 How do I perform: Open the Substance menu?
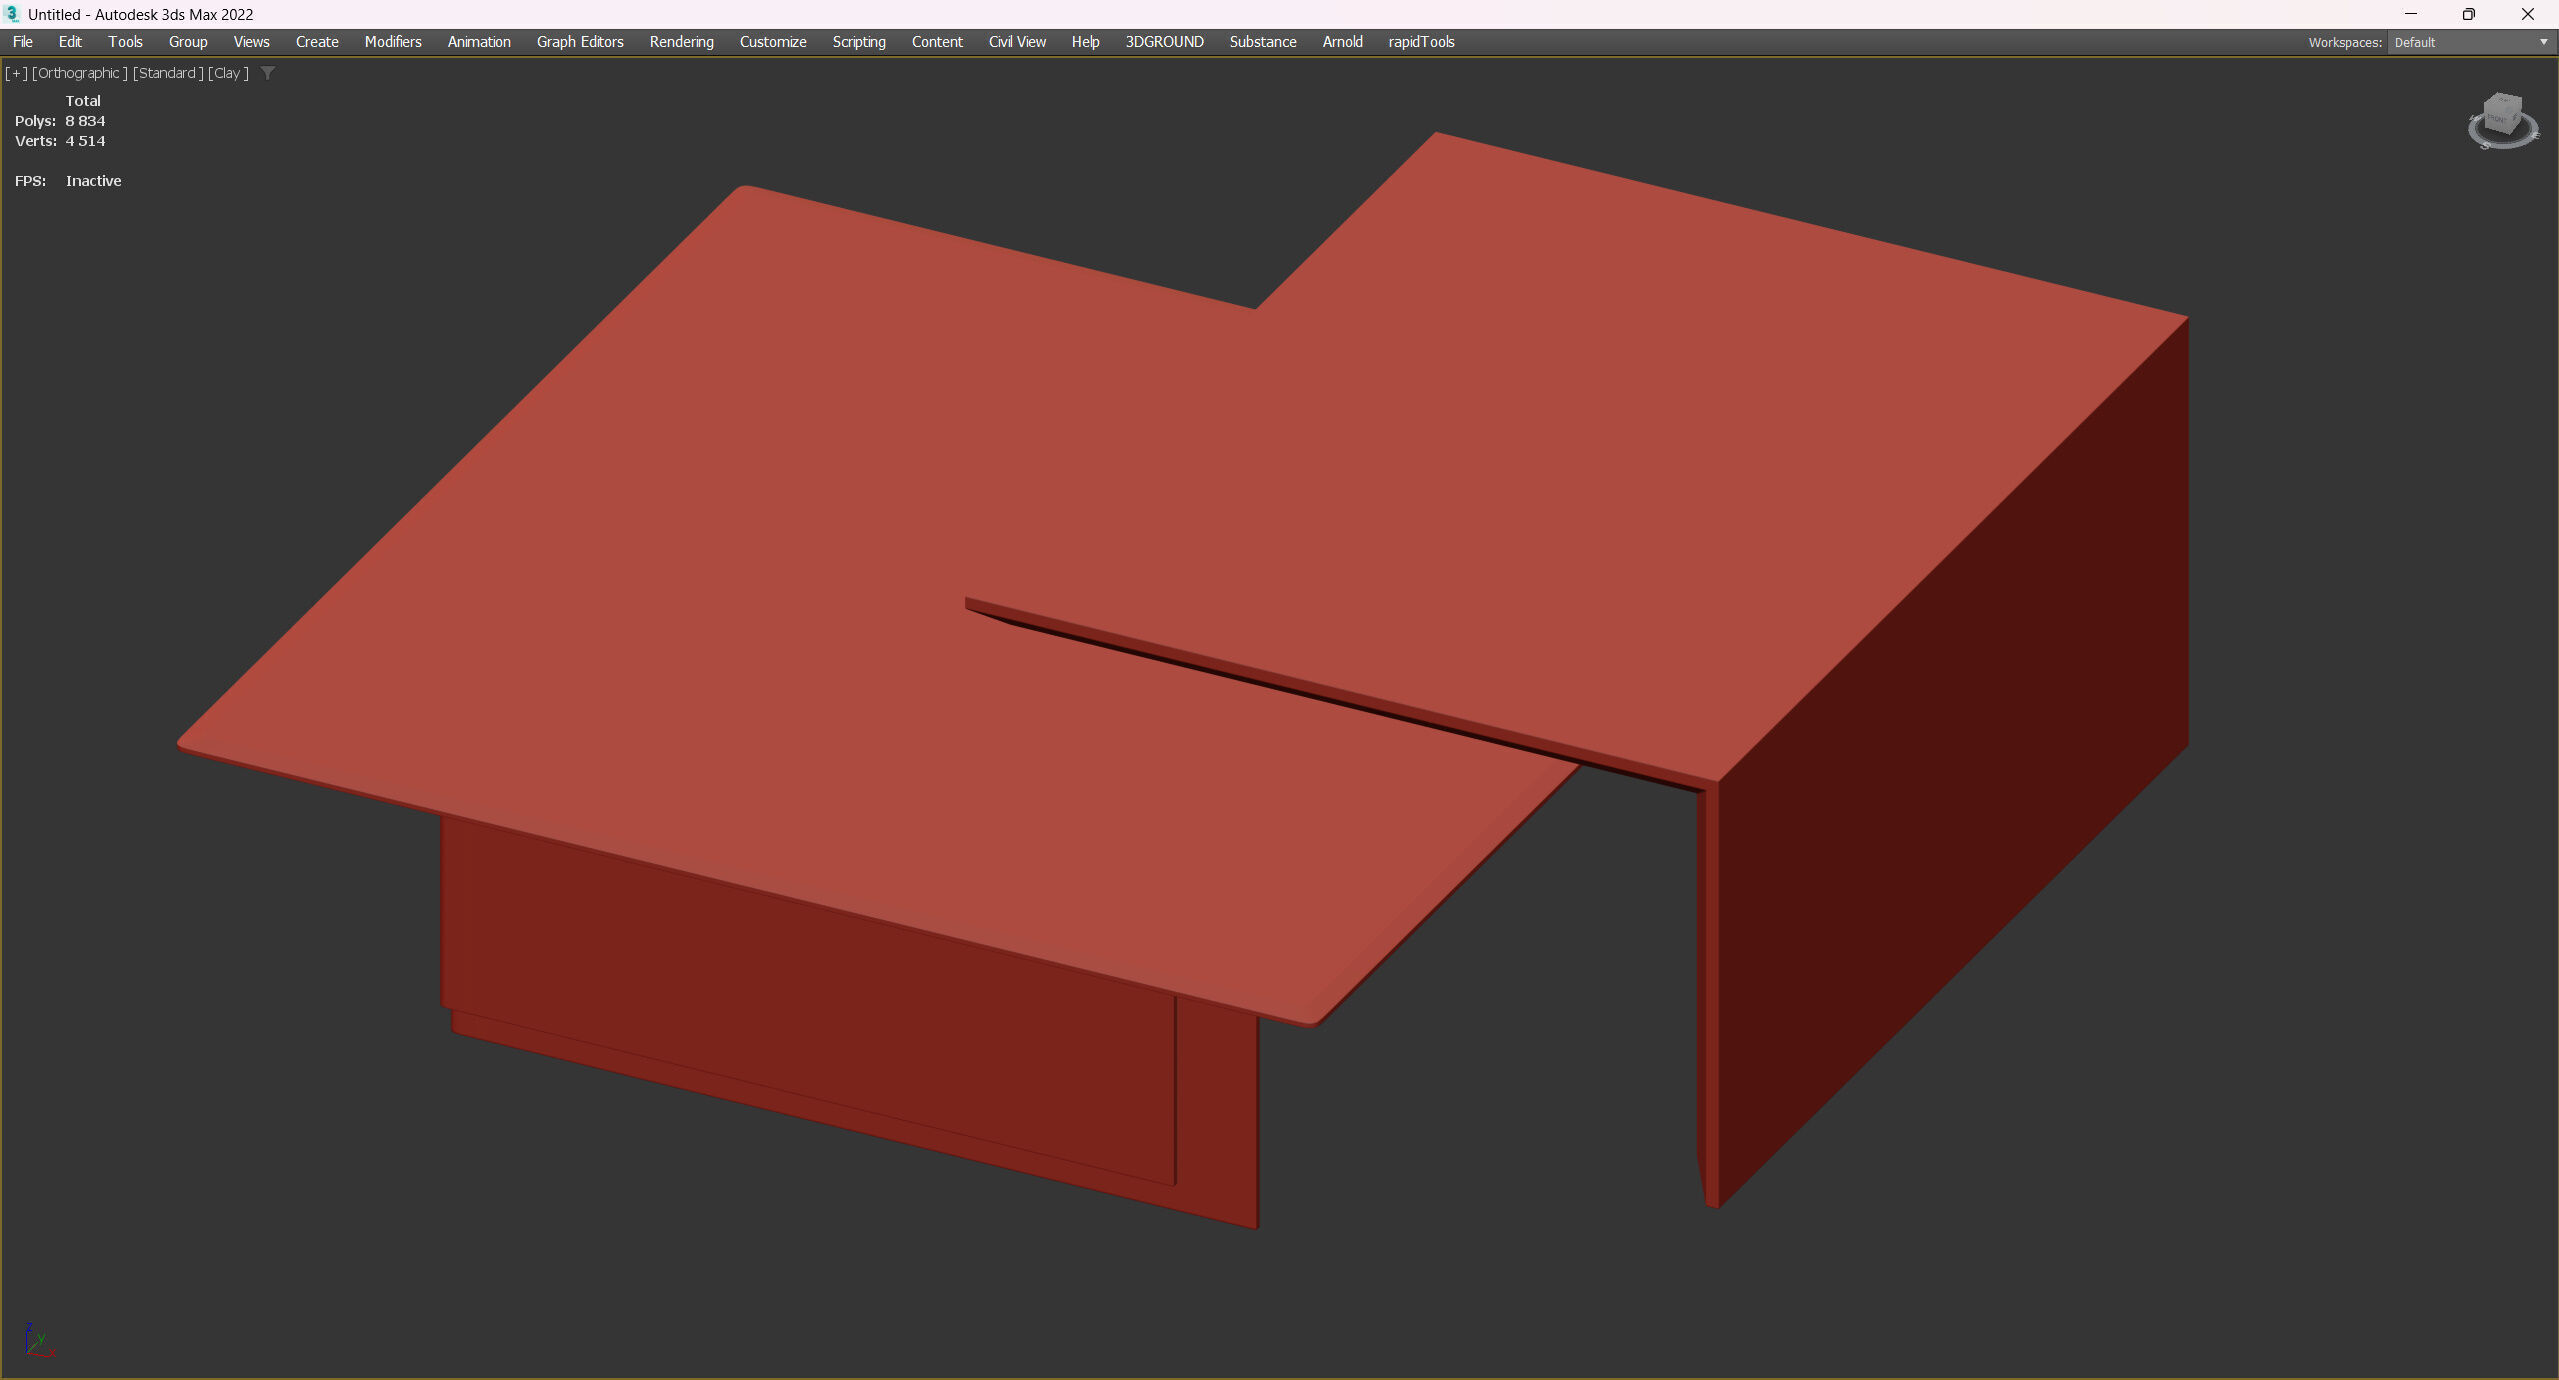pyautogui.click(x=1263, y=42)
